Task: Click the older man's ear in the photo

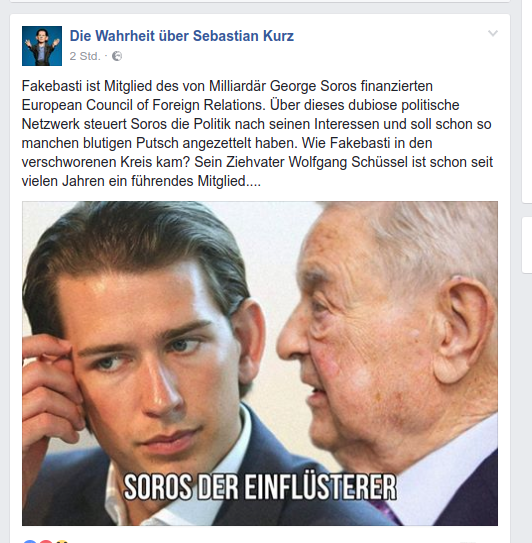Action: pyautogui.click(x=462, y=332)
